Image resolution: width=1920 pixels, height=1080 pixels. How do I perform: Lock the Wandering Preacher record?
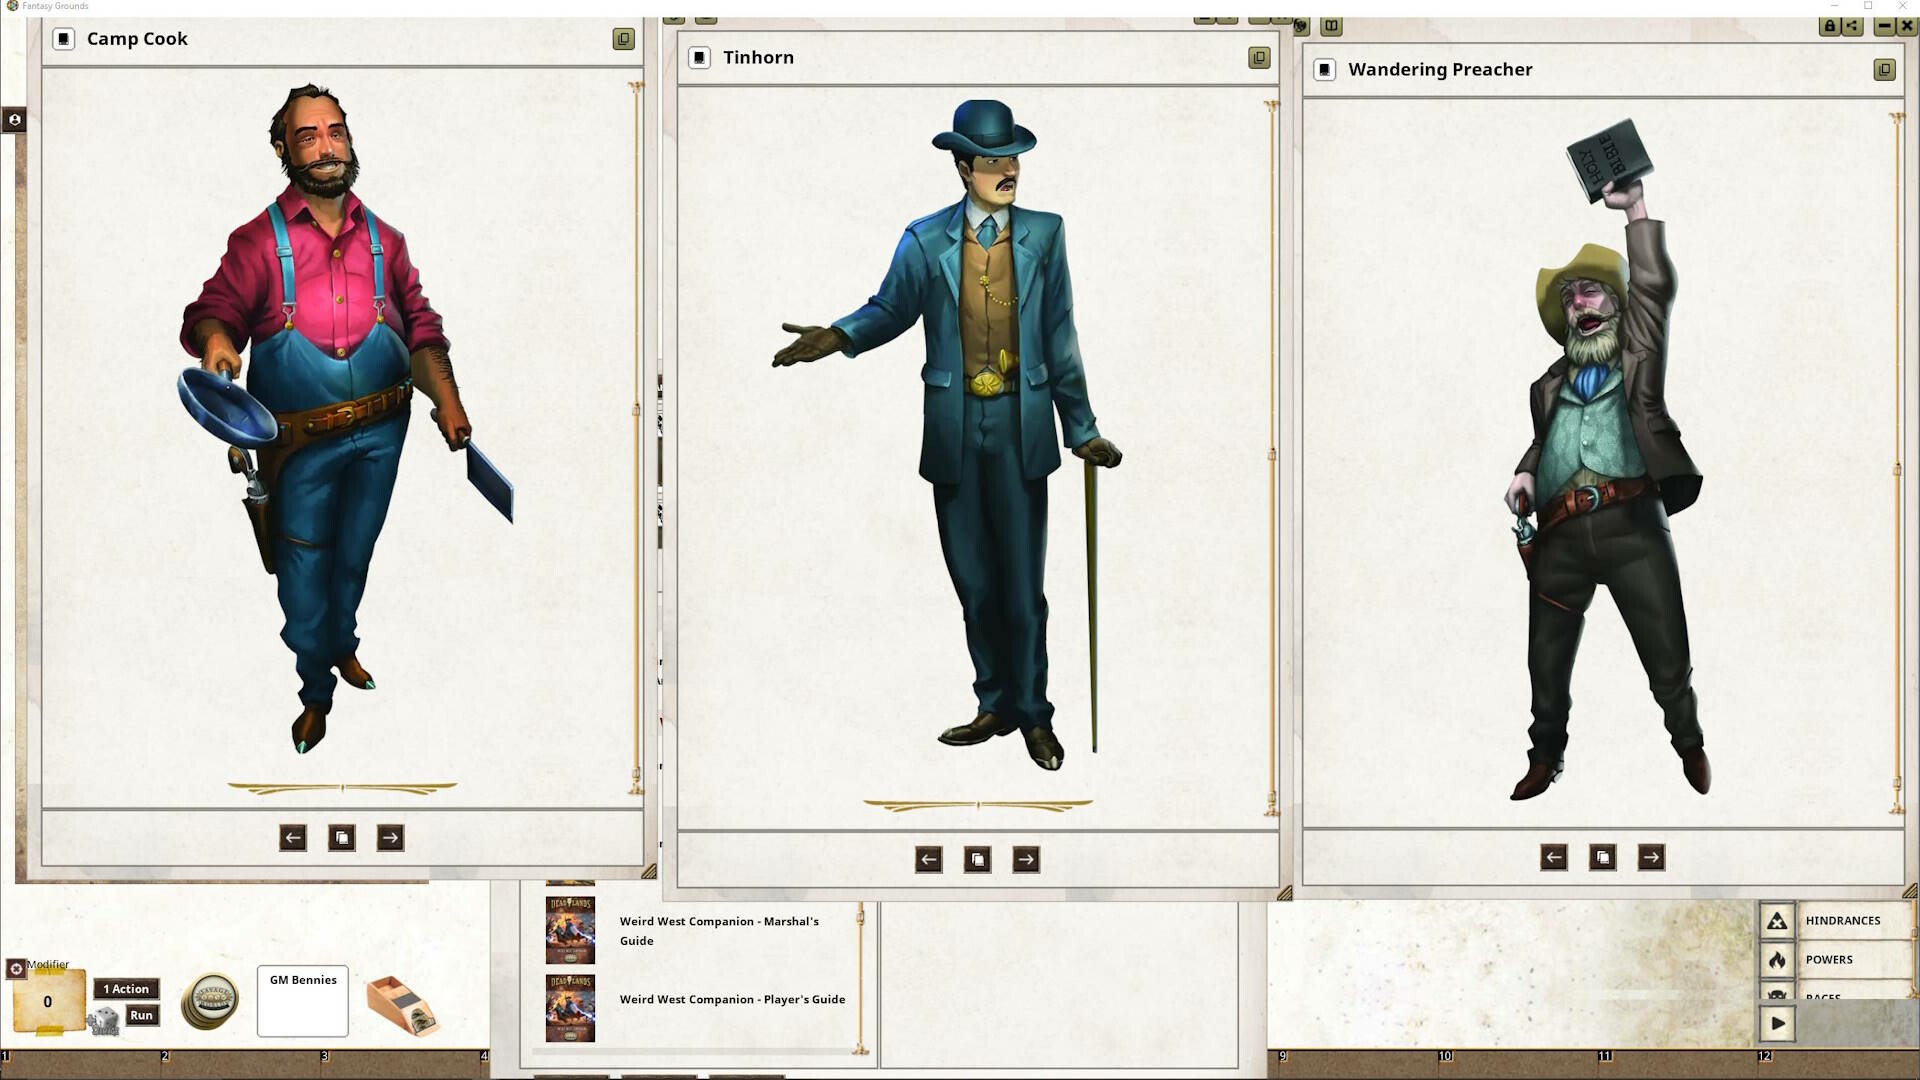[x=1829, y=27]
